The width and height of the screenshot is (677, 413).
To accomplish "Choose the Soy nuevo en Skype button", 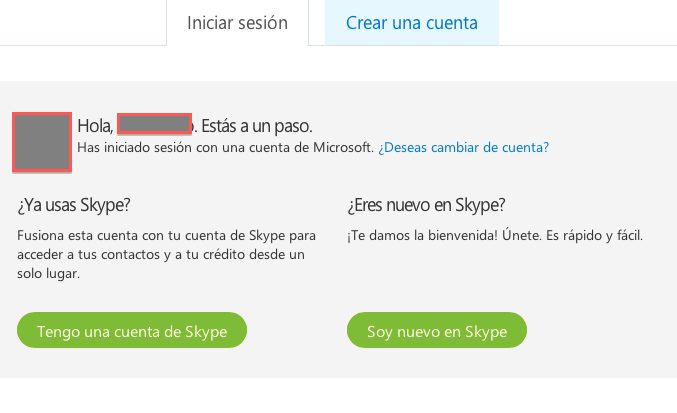I will click(x=436, y=331).
